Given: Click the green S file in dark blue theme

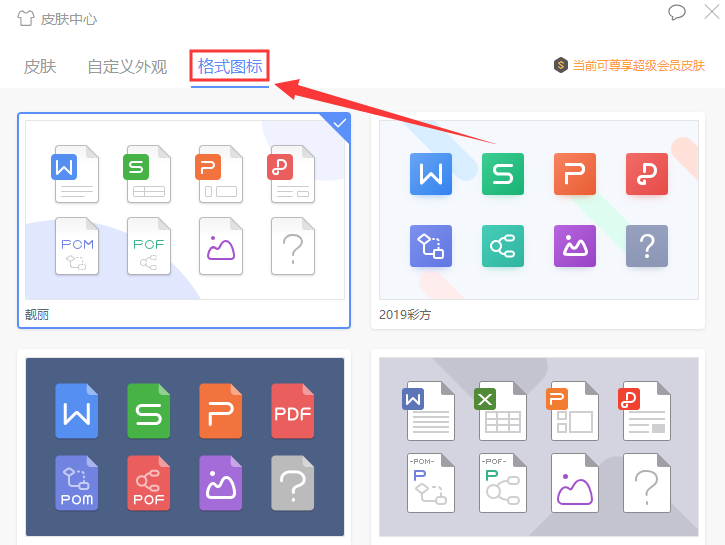Looking at the screenshot, I should pyautogui.click(x=149, y=411).
